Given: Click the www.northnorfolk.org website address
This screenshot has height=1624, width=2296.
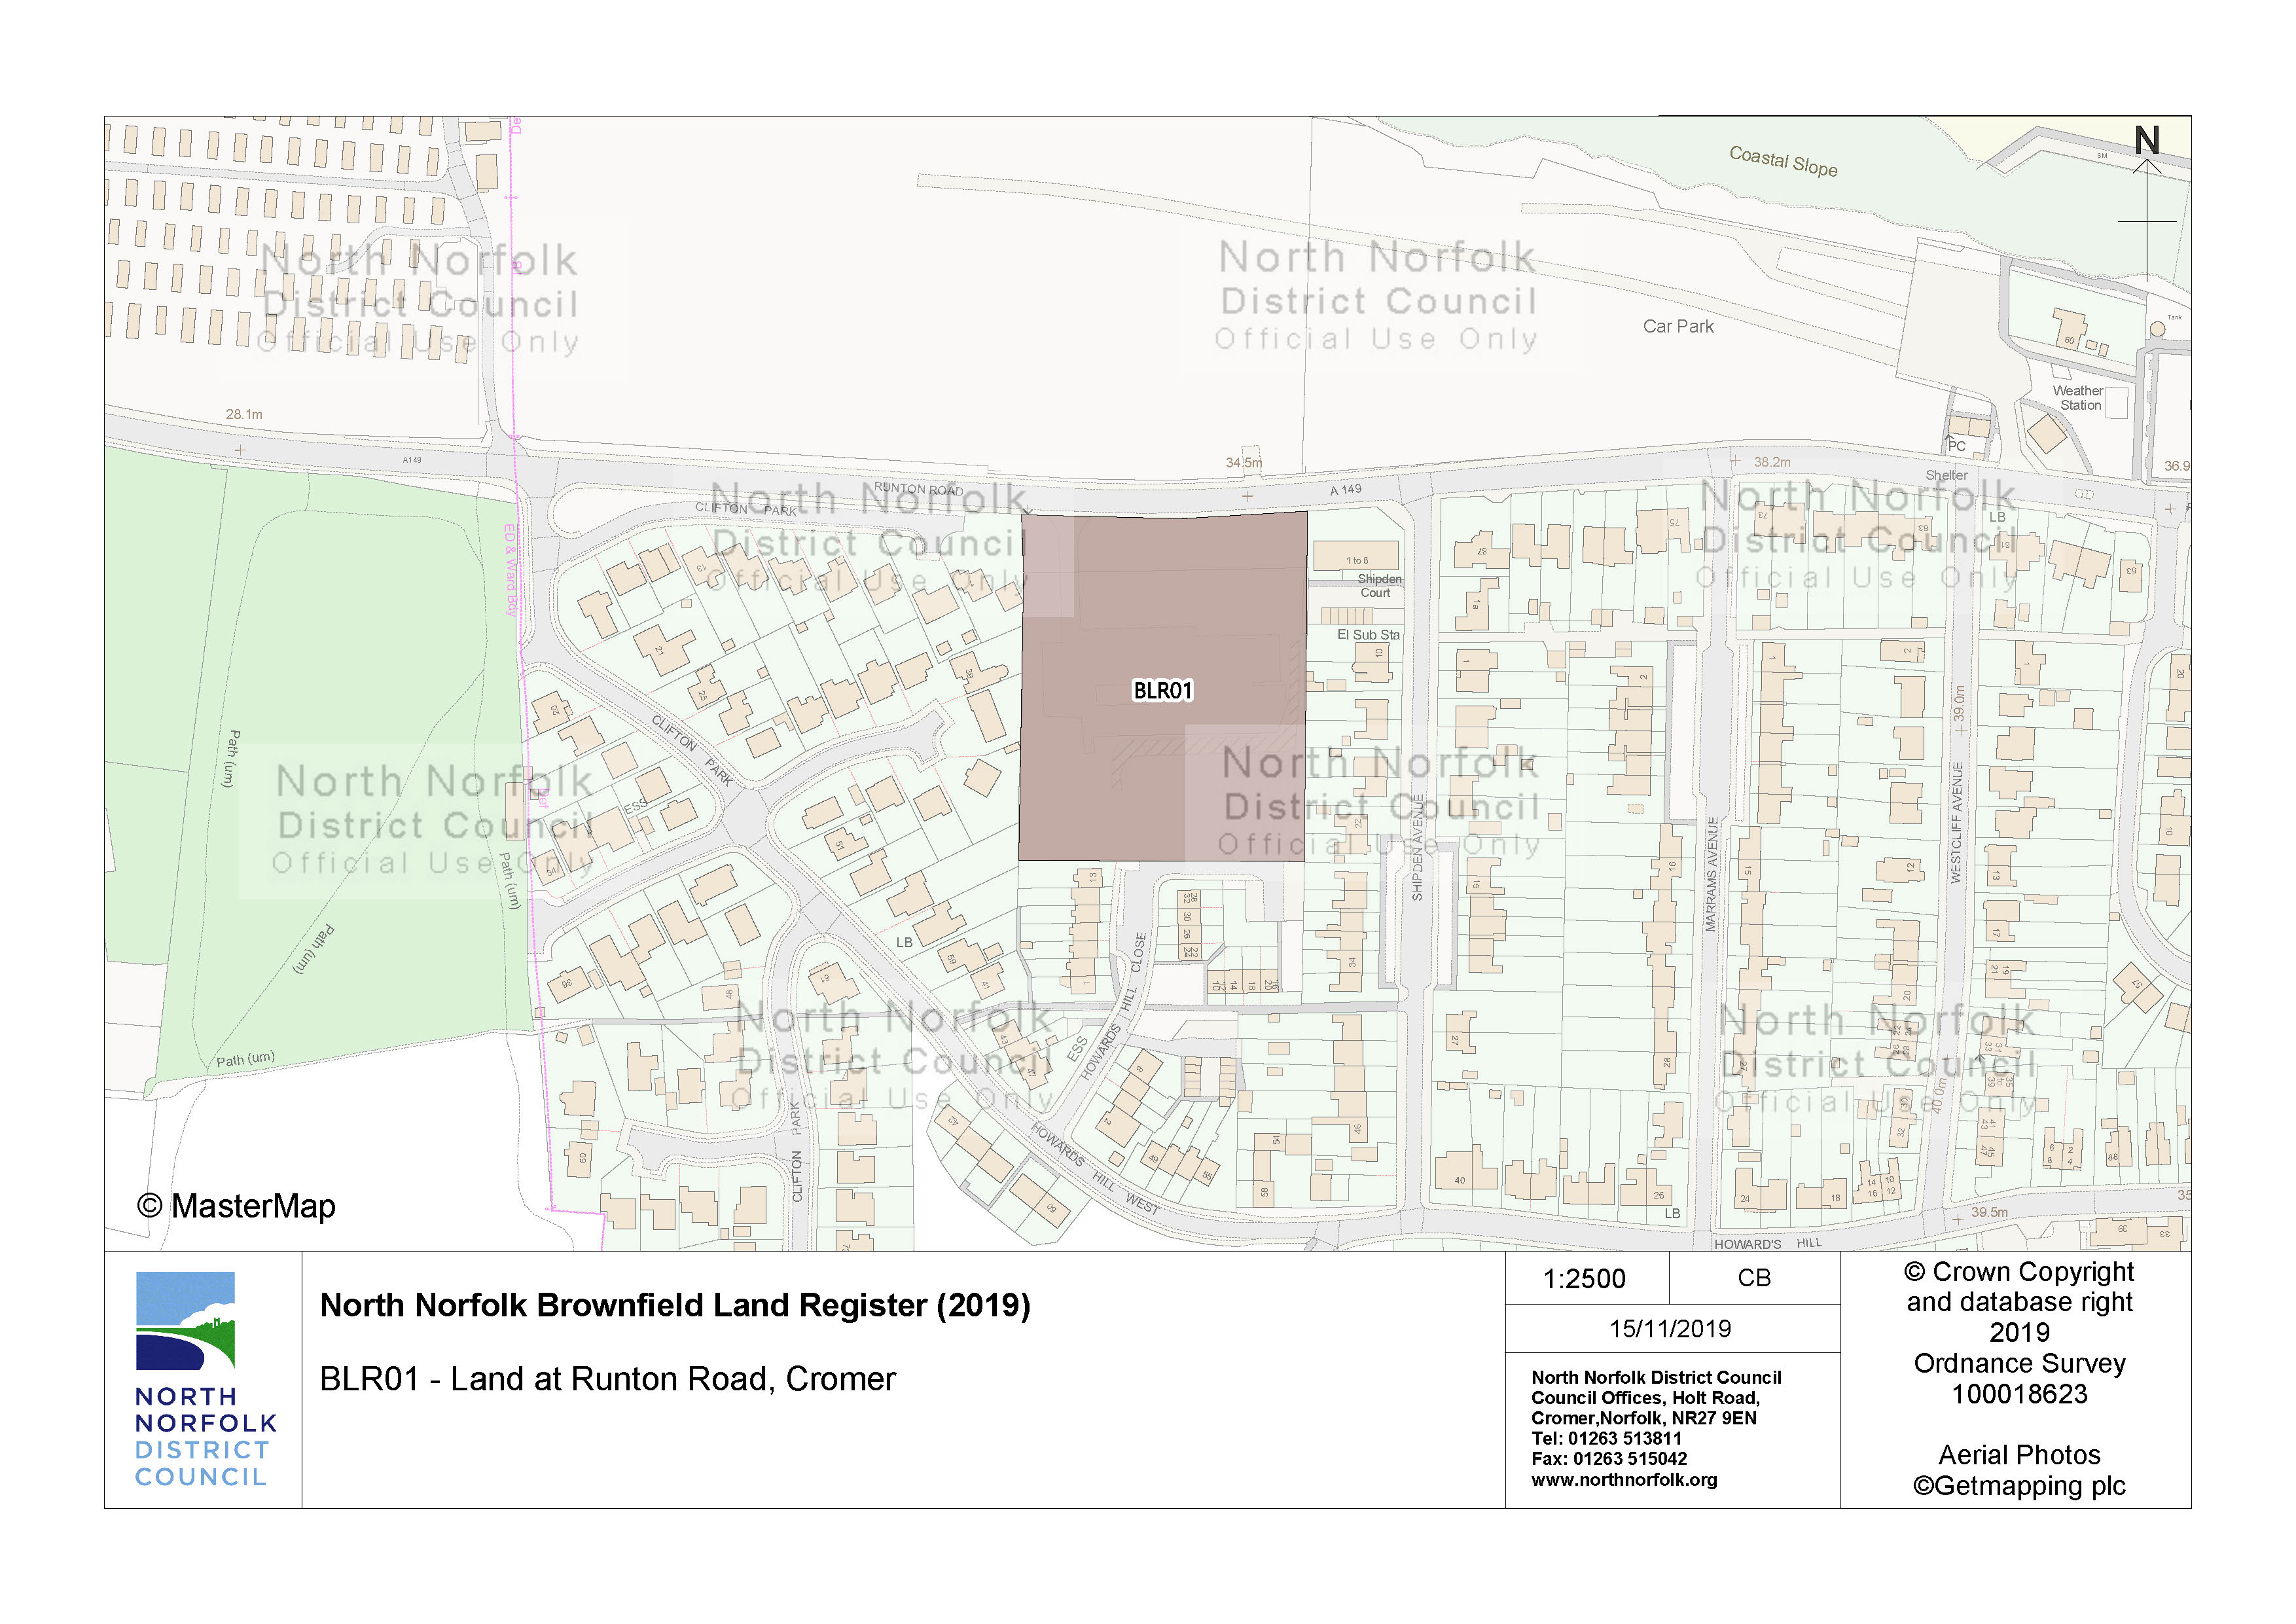Looking at the screenshot, I should pos(1624,1480).
